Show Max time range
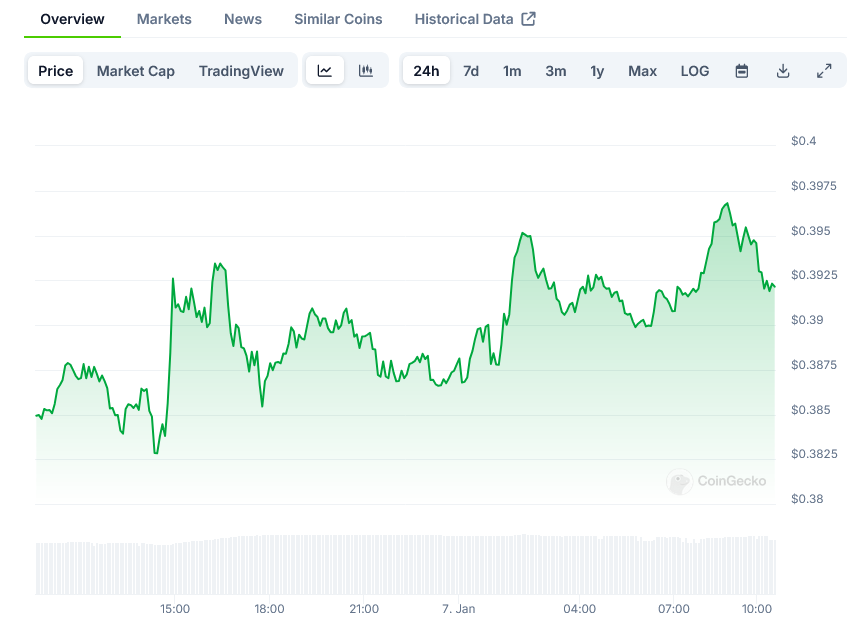Image resolution: width=847 pixels, height=631 pixels. [642, 71]
